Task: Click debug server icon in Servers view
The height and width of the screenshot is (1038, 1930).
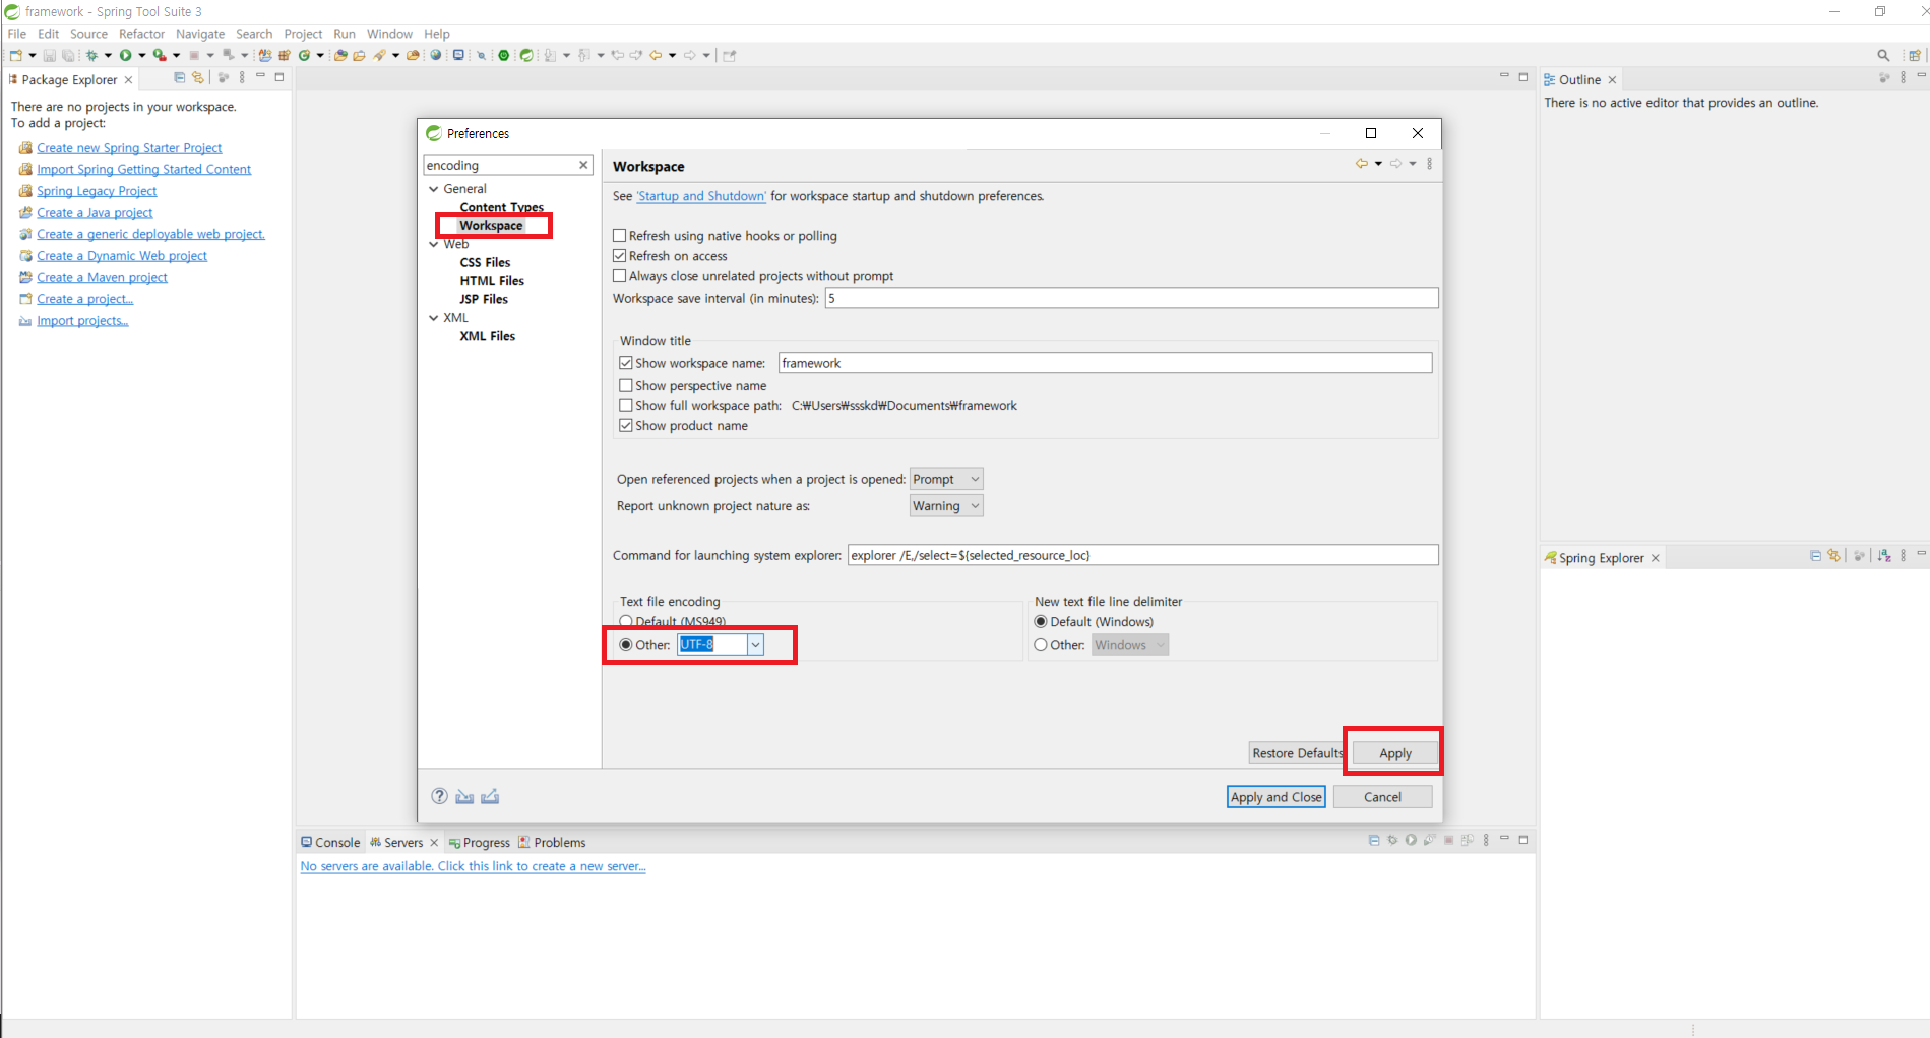Action: coord(1392,840)
